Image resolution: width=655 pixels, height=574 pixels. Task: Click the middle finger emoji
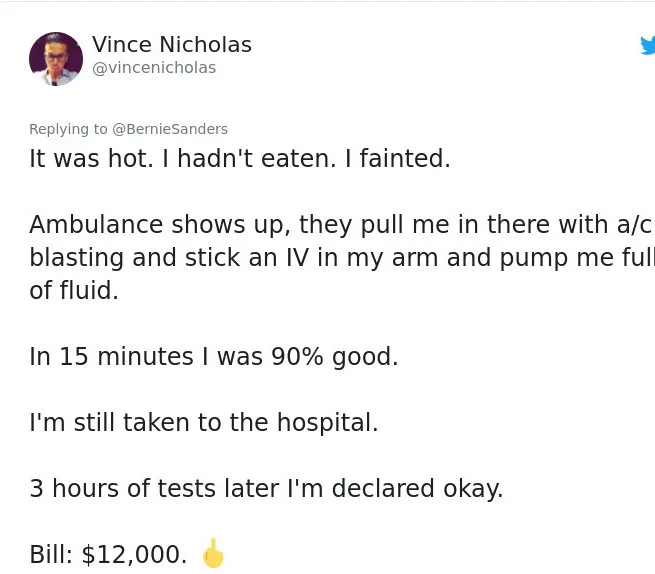(213, 553)
